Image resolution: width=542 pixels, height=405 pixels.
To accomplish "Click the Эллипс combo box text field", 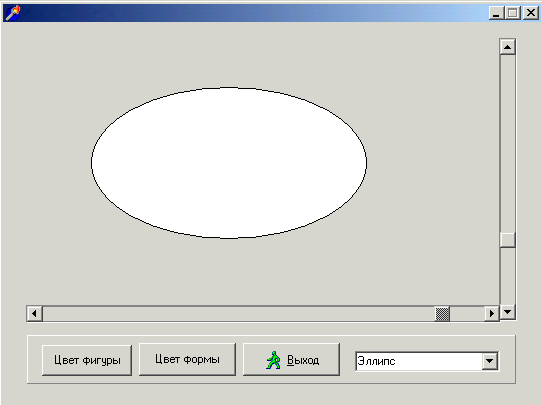I will (x=419, y=361).
